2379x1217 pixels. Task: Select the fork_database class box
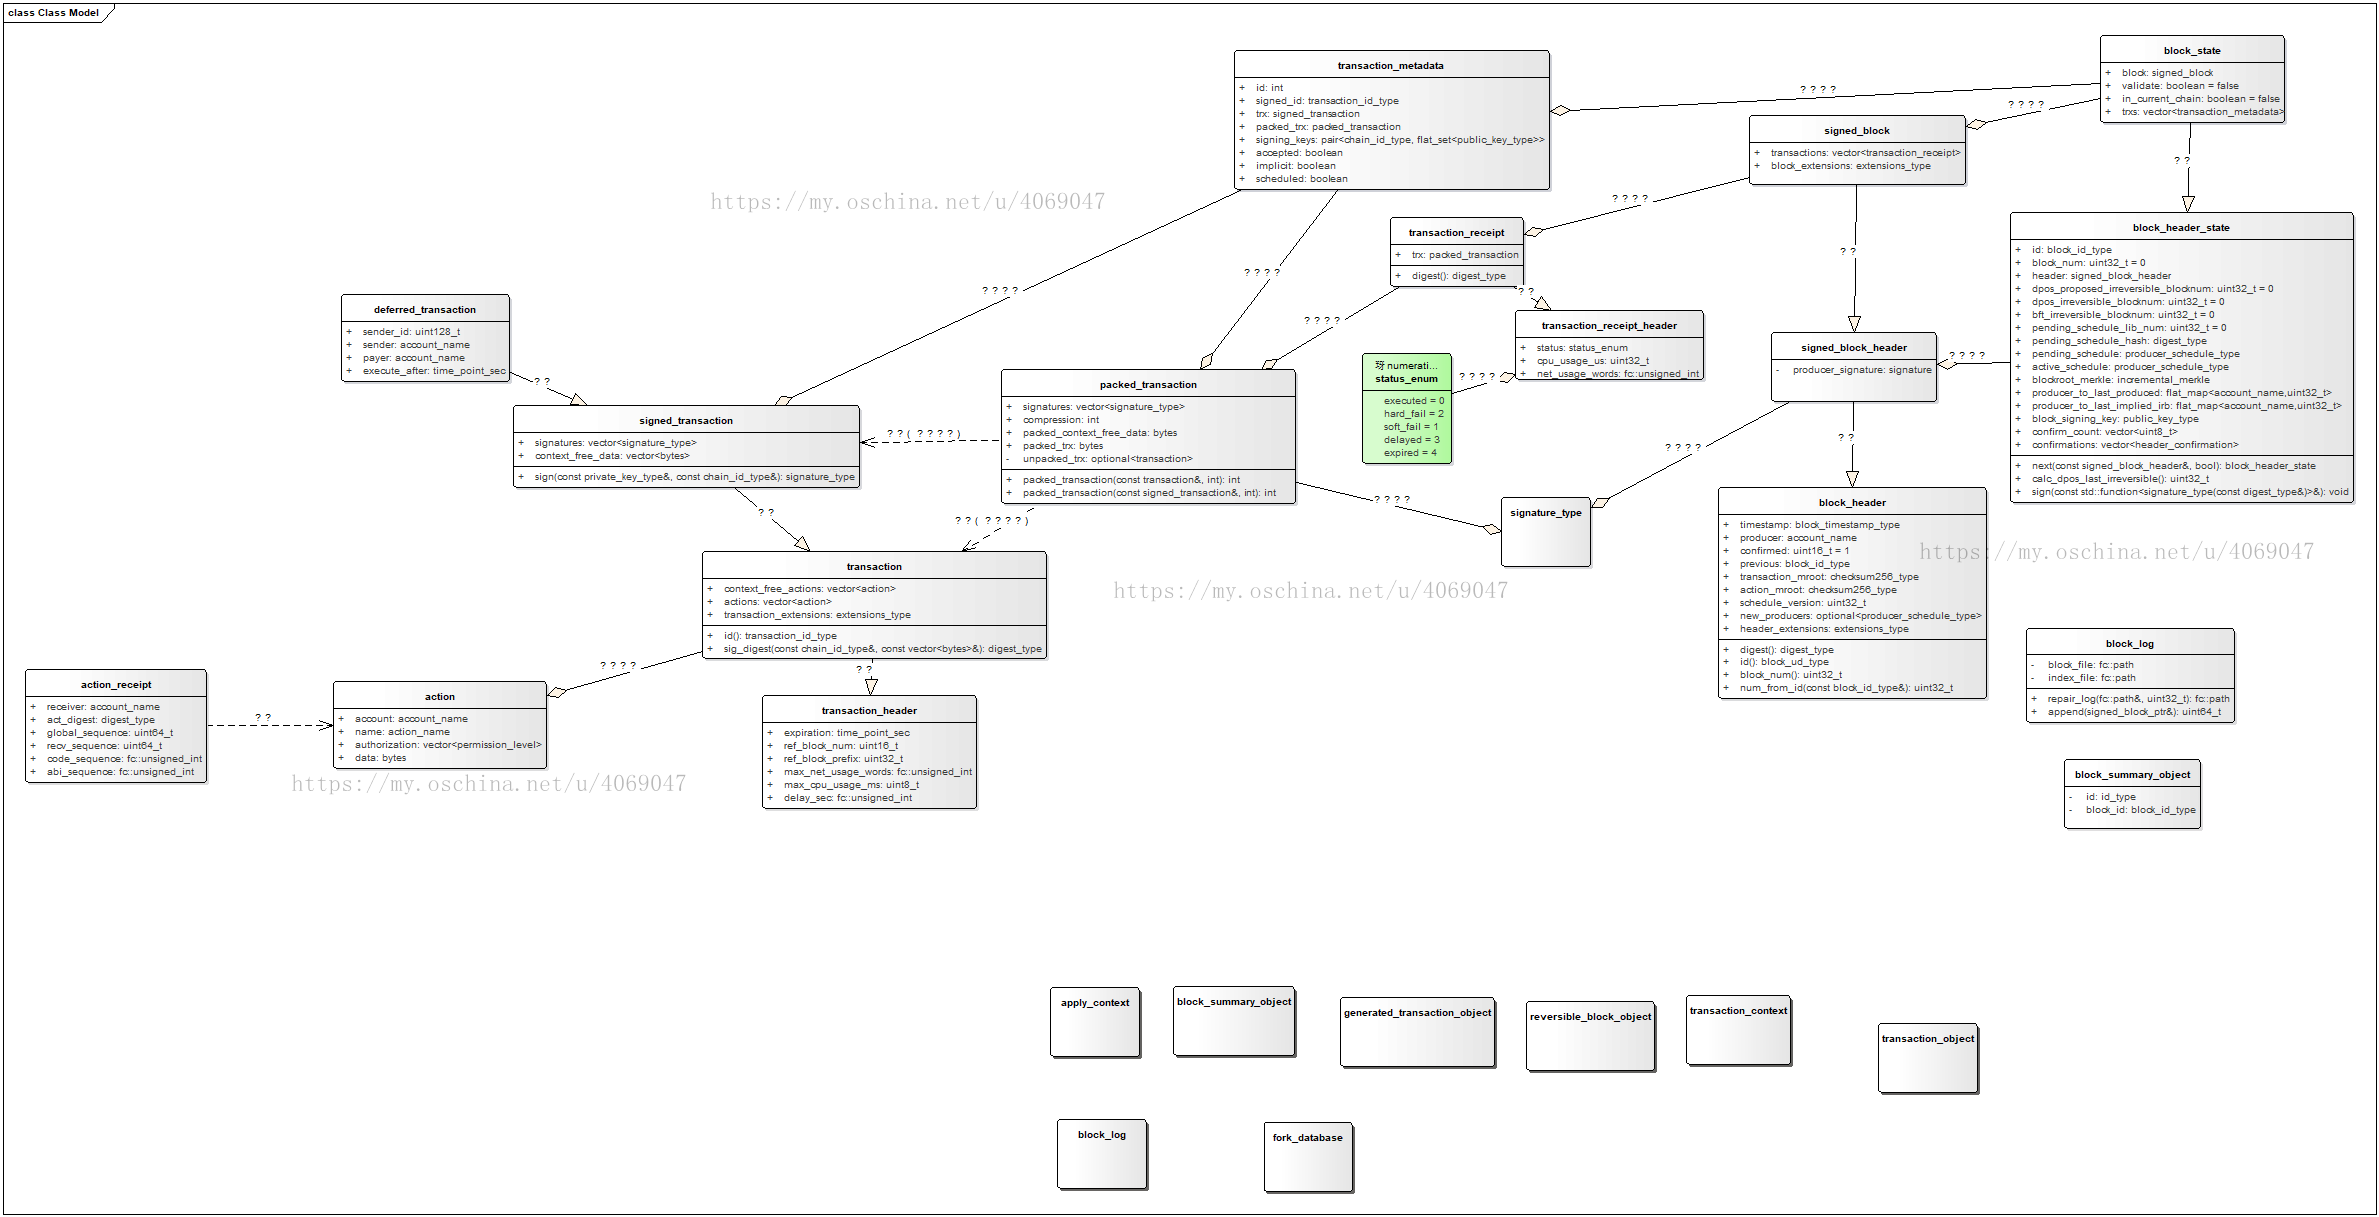click(1307, 1157)
